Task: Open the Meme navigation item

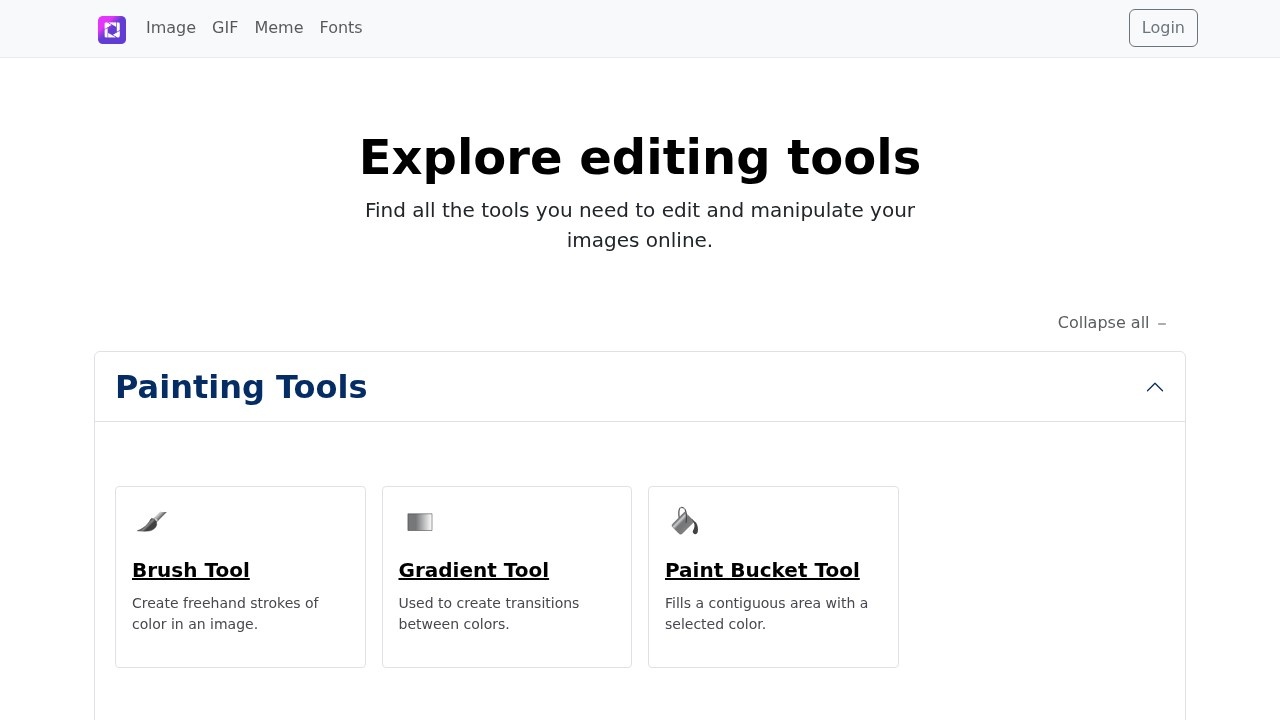Action: [278, 28]
